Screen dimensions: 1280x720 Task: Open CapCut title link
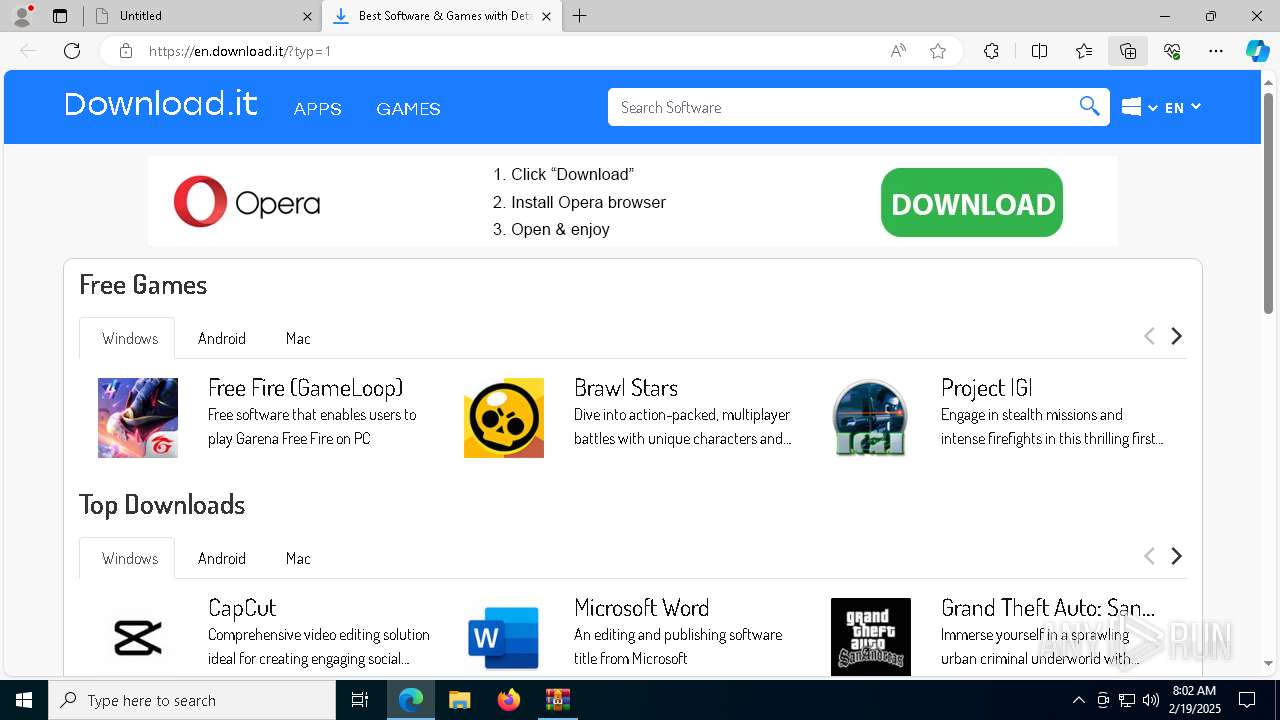click(242, 607)
